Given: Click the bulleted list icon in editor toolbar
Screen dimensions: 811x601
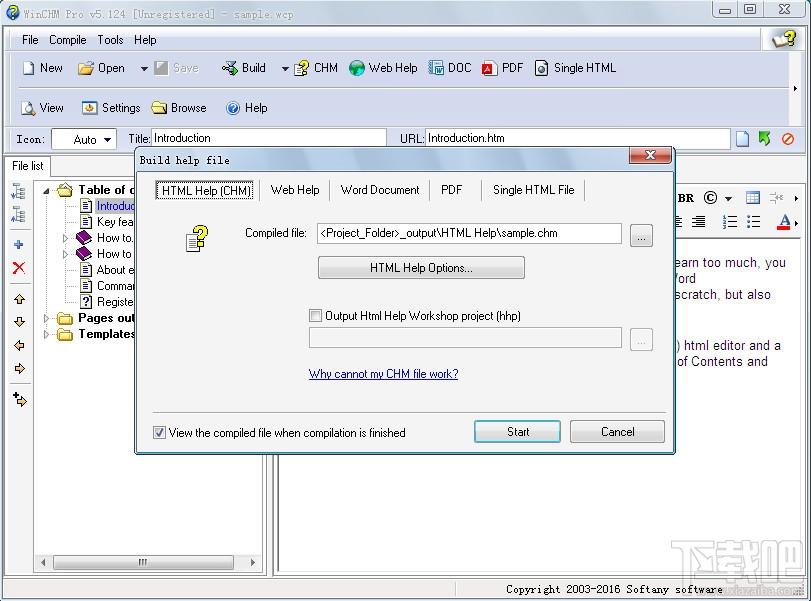Looking at the screenshot, I should tap(754, 222).
